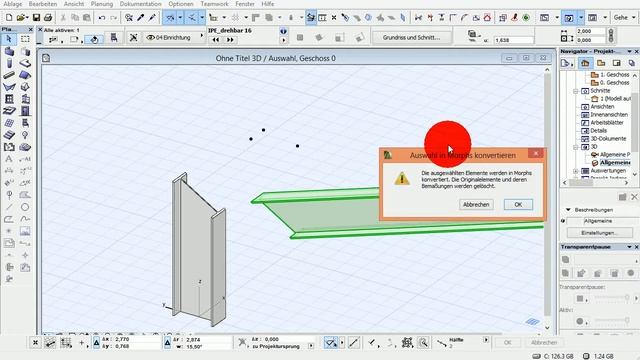
Task: Open the Ablage menu
Action: (x=13, y=4)
